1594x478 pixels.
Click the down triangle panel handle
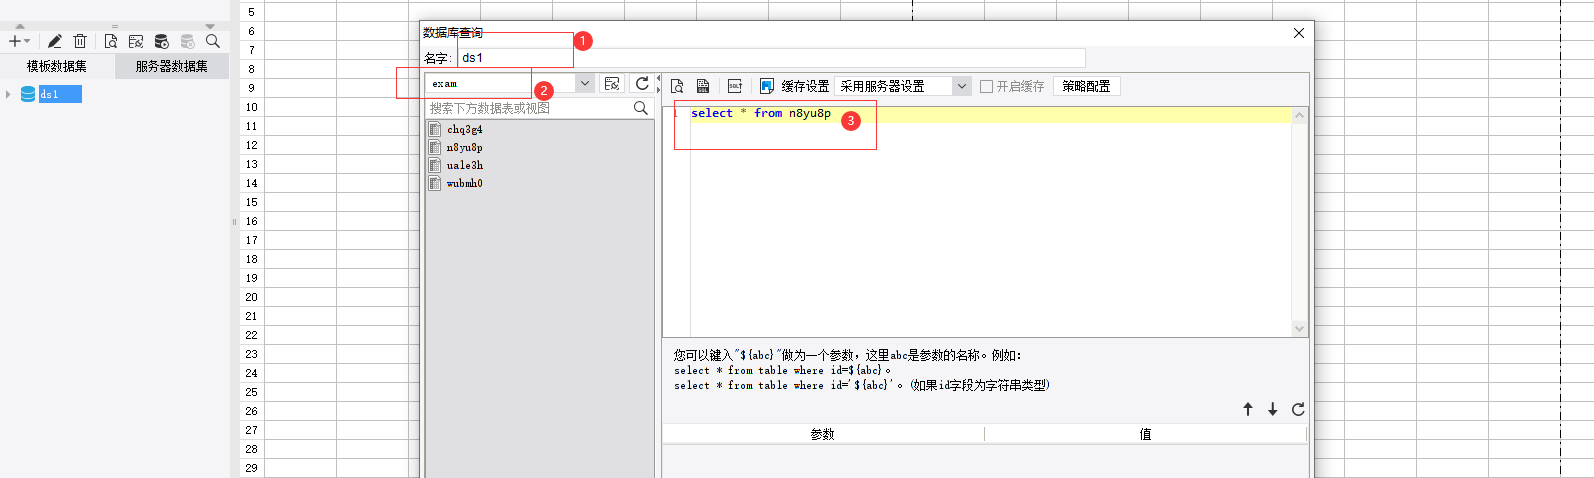click(210, 26)
